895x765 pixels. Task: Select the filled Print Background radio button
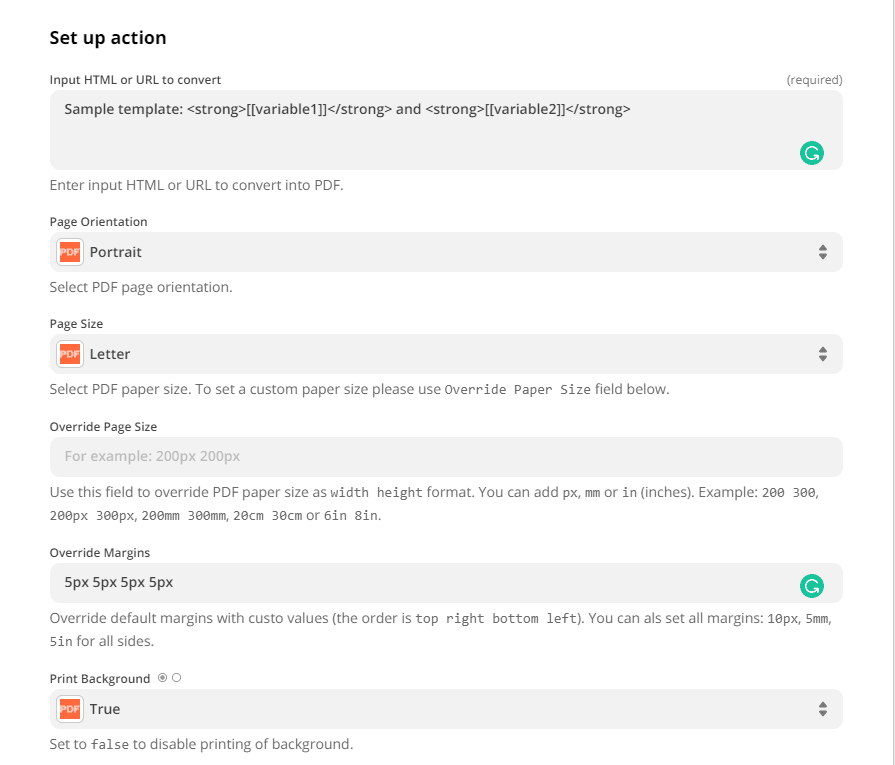[x=163, y=678]
